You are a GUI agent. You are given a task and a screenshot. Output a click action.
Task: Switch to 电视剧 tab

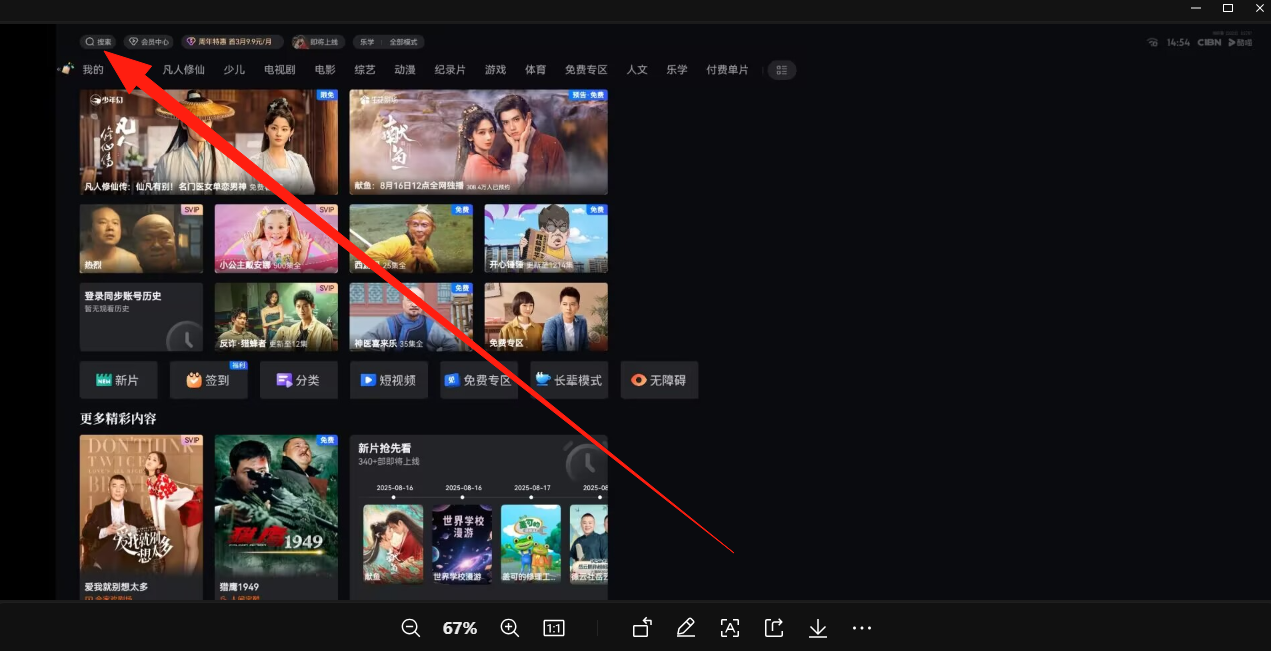point(280,70)
